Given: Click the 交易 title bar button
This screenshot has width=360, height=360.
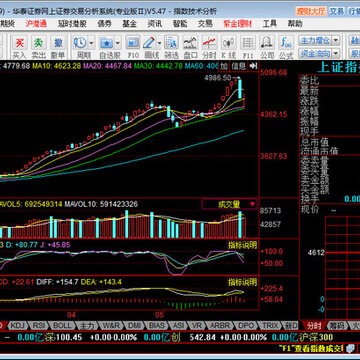Looking at the screenshot, I should pos(337,11).
